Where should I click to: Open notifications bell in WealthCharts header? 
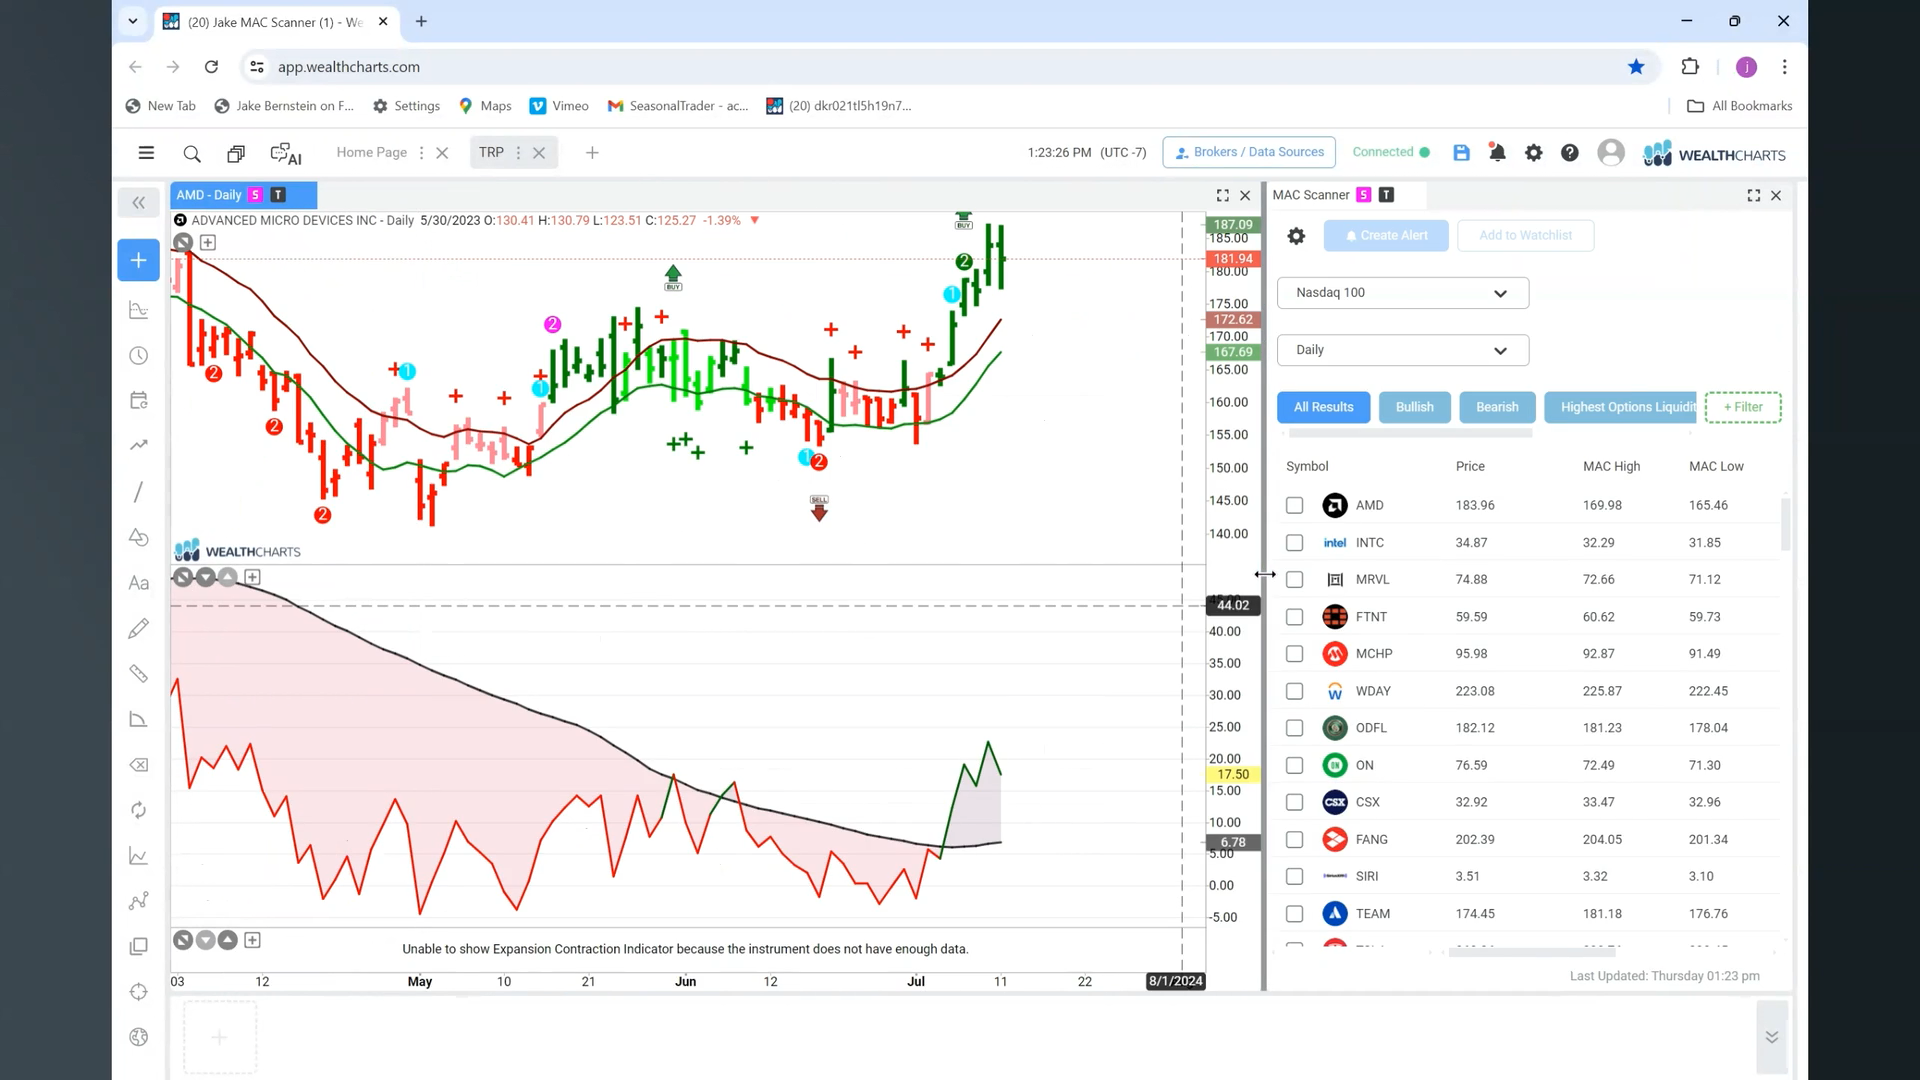click(1497, 153)
